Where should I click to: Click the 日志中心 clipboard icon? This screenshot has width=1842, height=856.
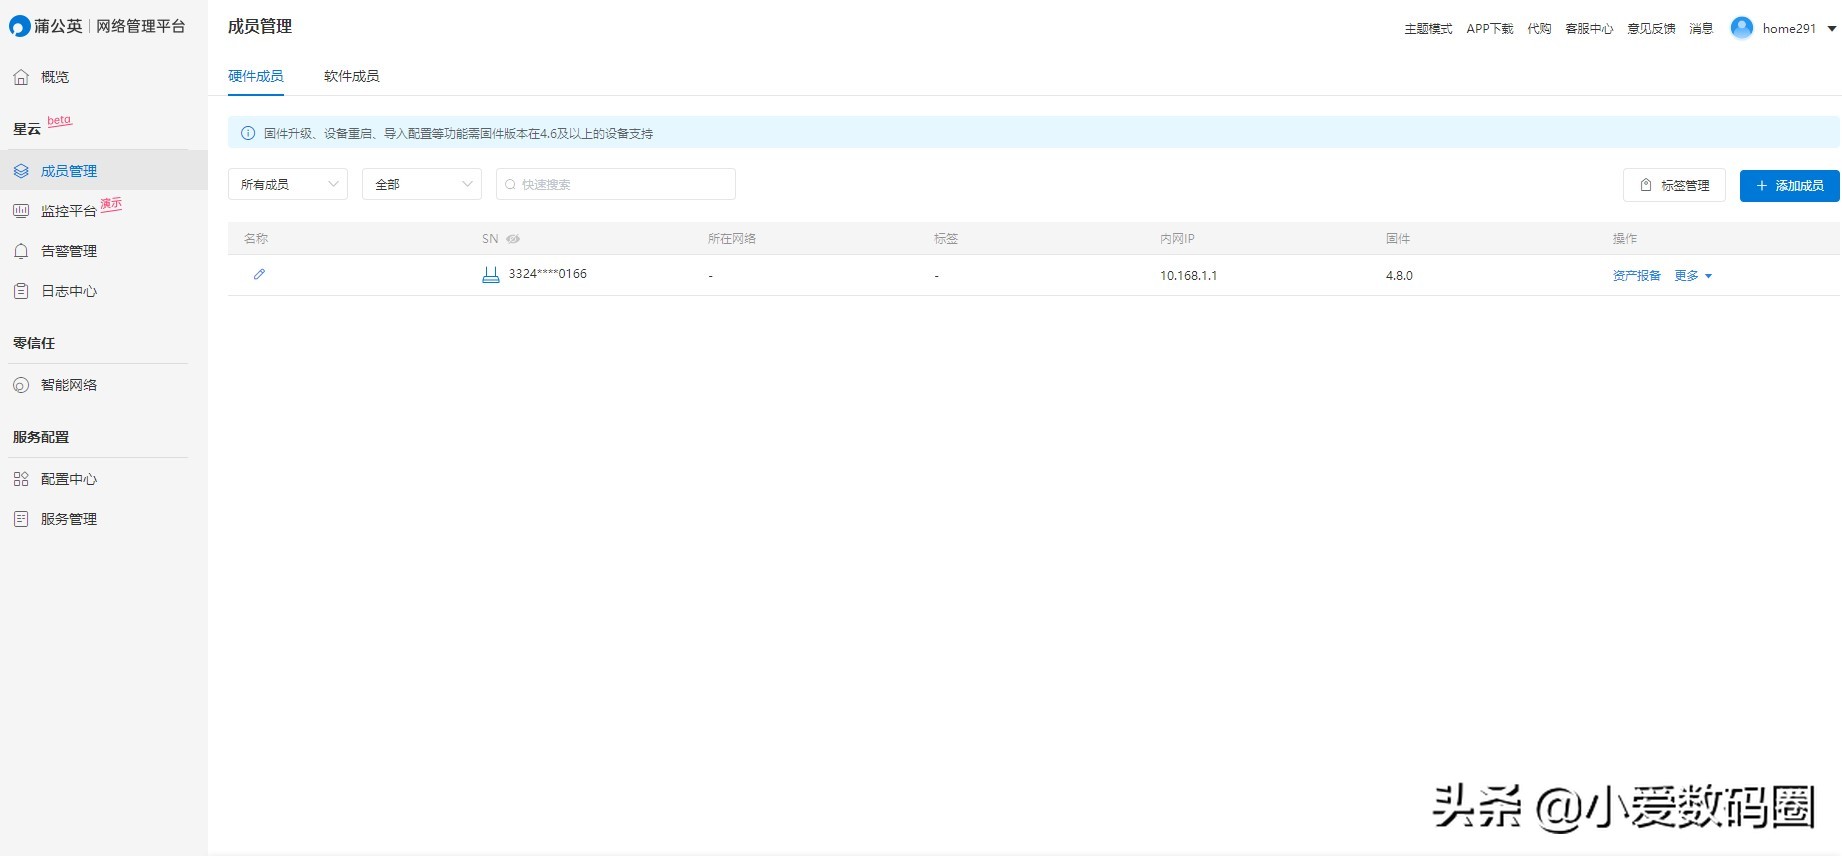[21, 291]
